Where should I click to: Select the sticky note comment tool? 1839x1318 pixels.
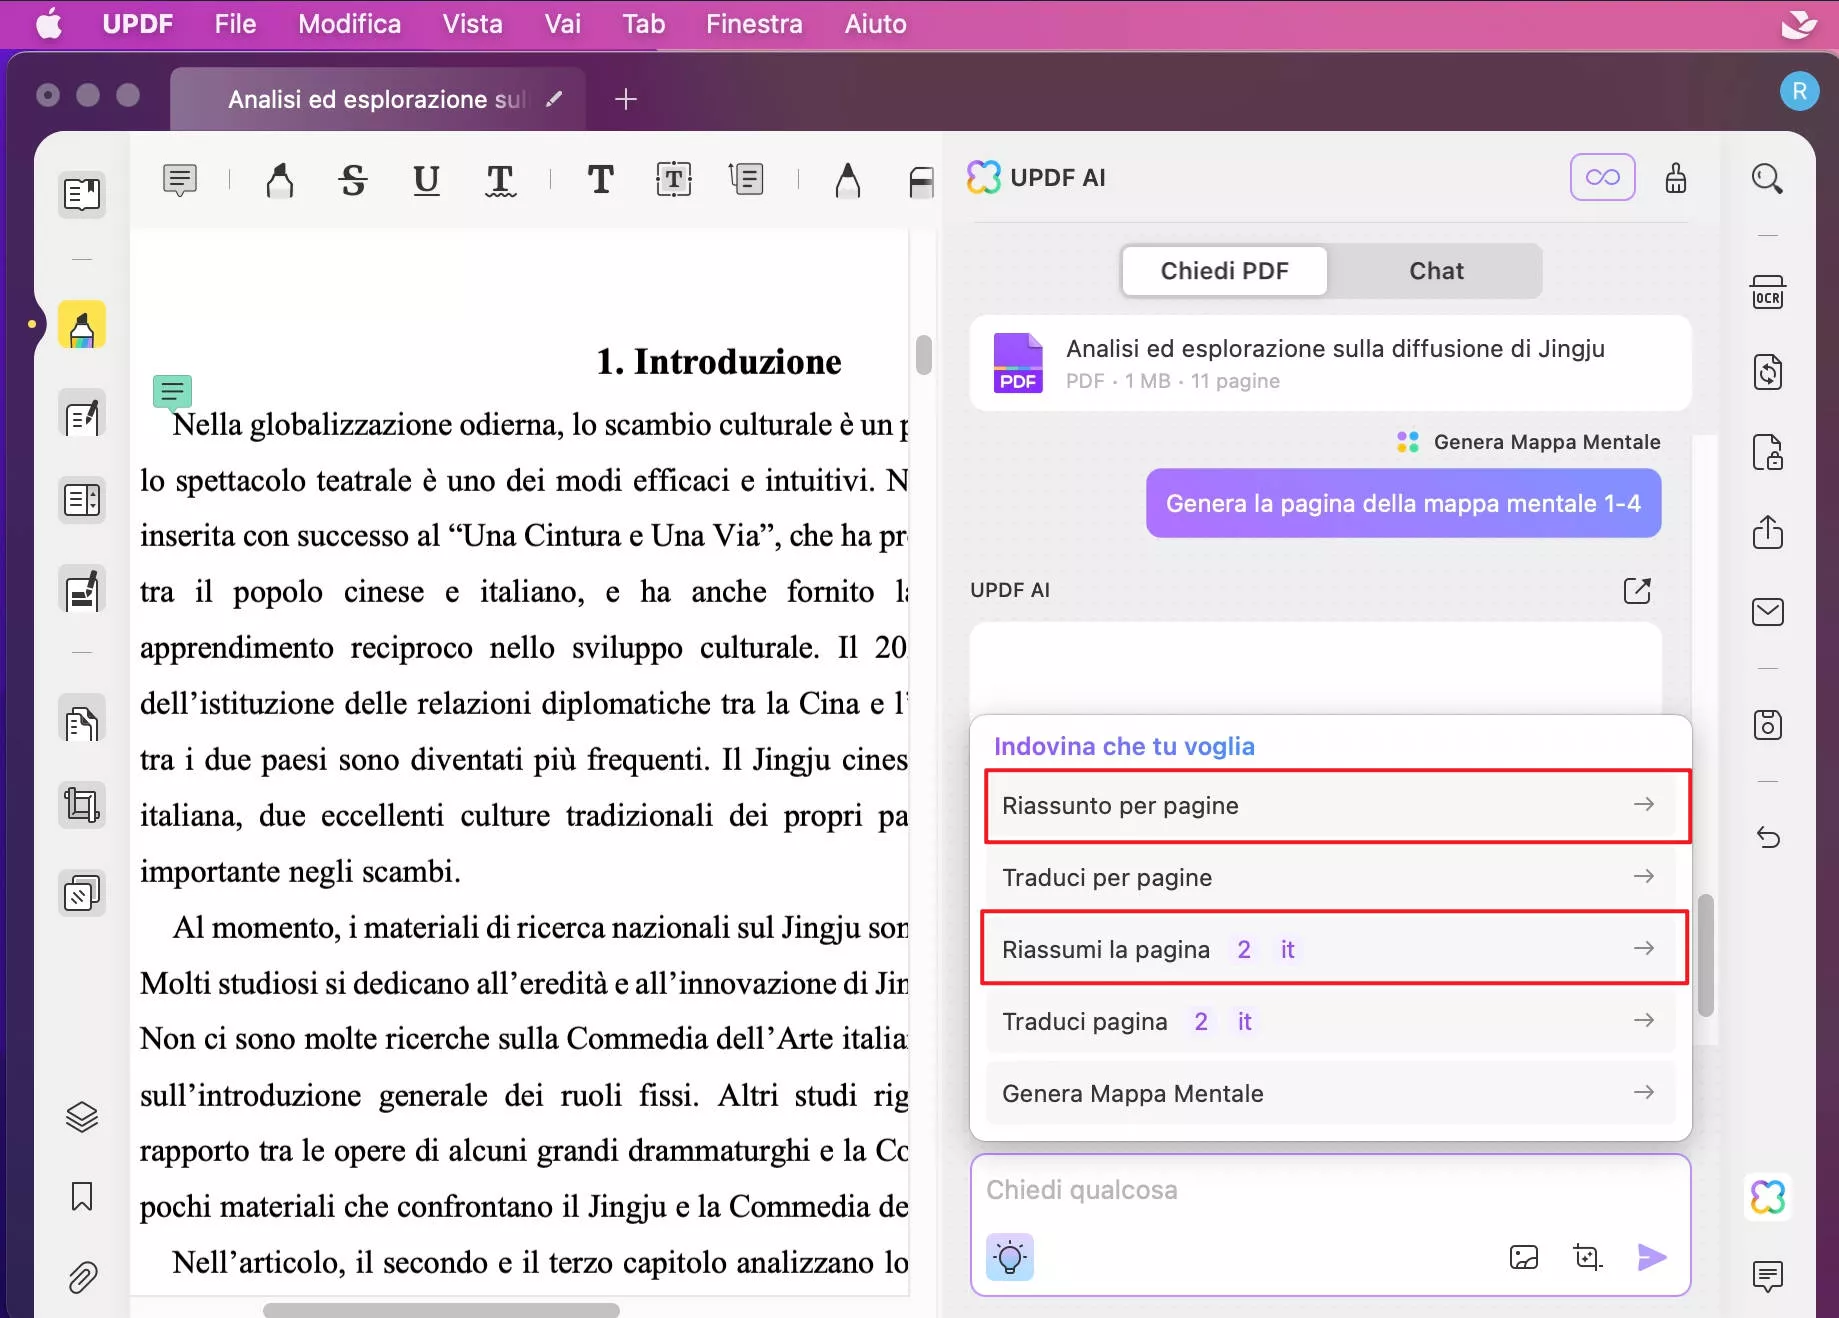[x=180, y=180]
